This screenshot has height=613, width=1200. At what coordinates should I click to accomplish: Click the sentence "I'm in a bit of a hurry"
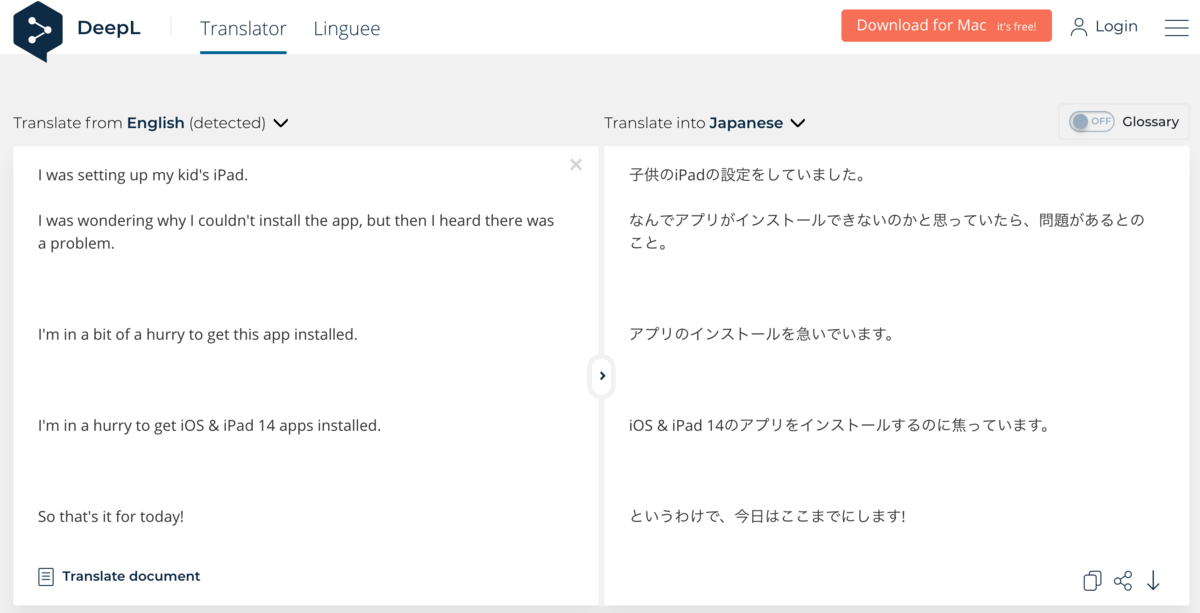pyautogui.click(x=198, y=335)
